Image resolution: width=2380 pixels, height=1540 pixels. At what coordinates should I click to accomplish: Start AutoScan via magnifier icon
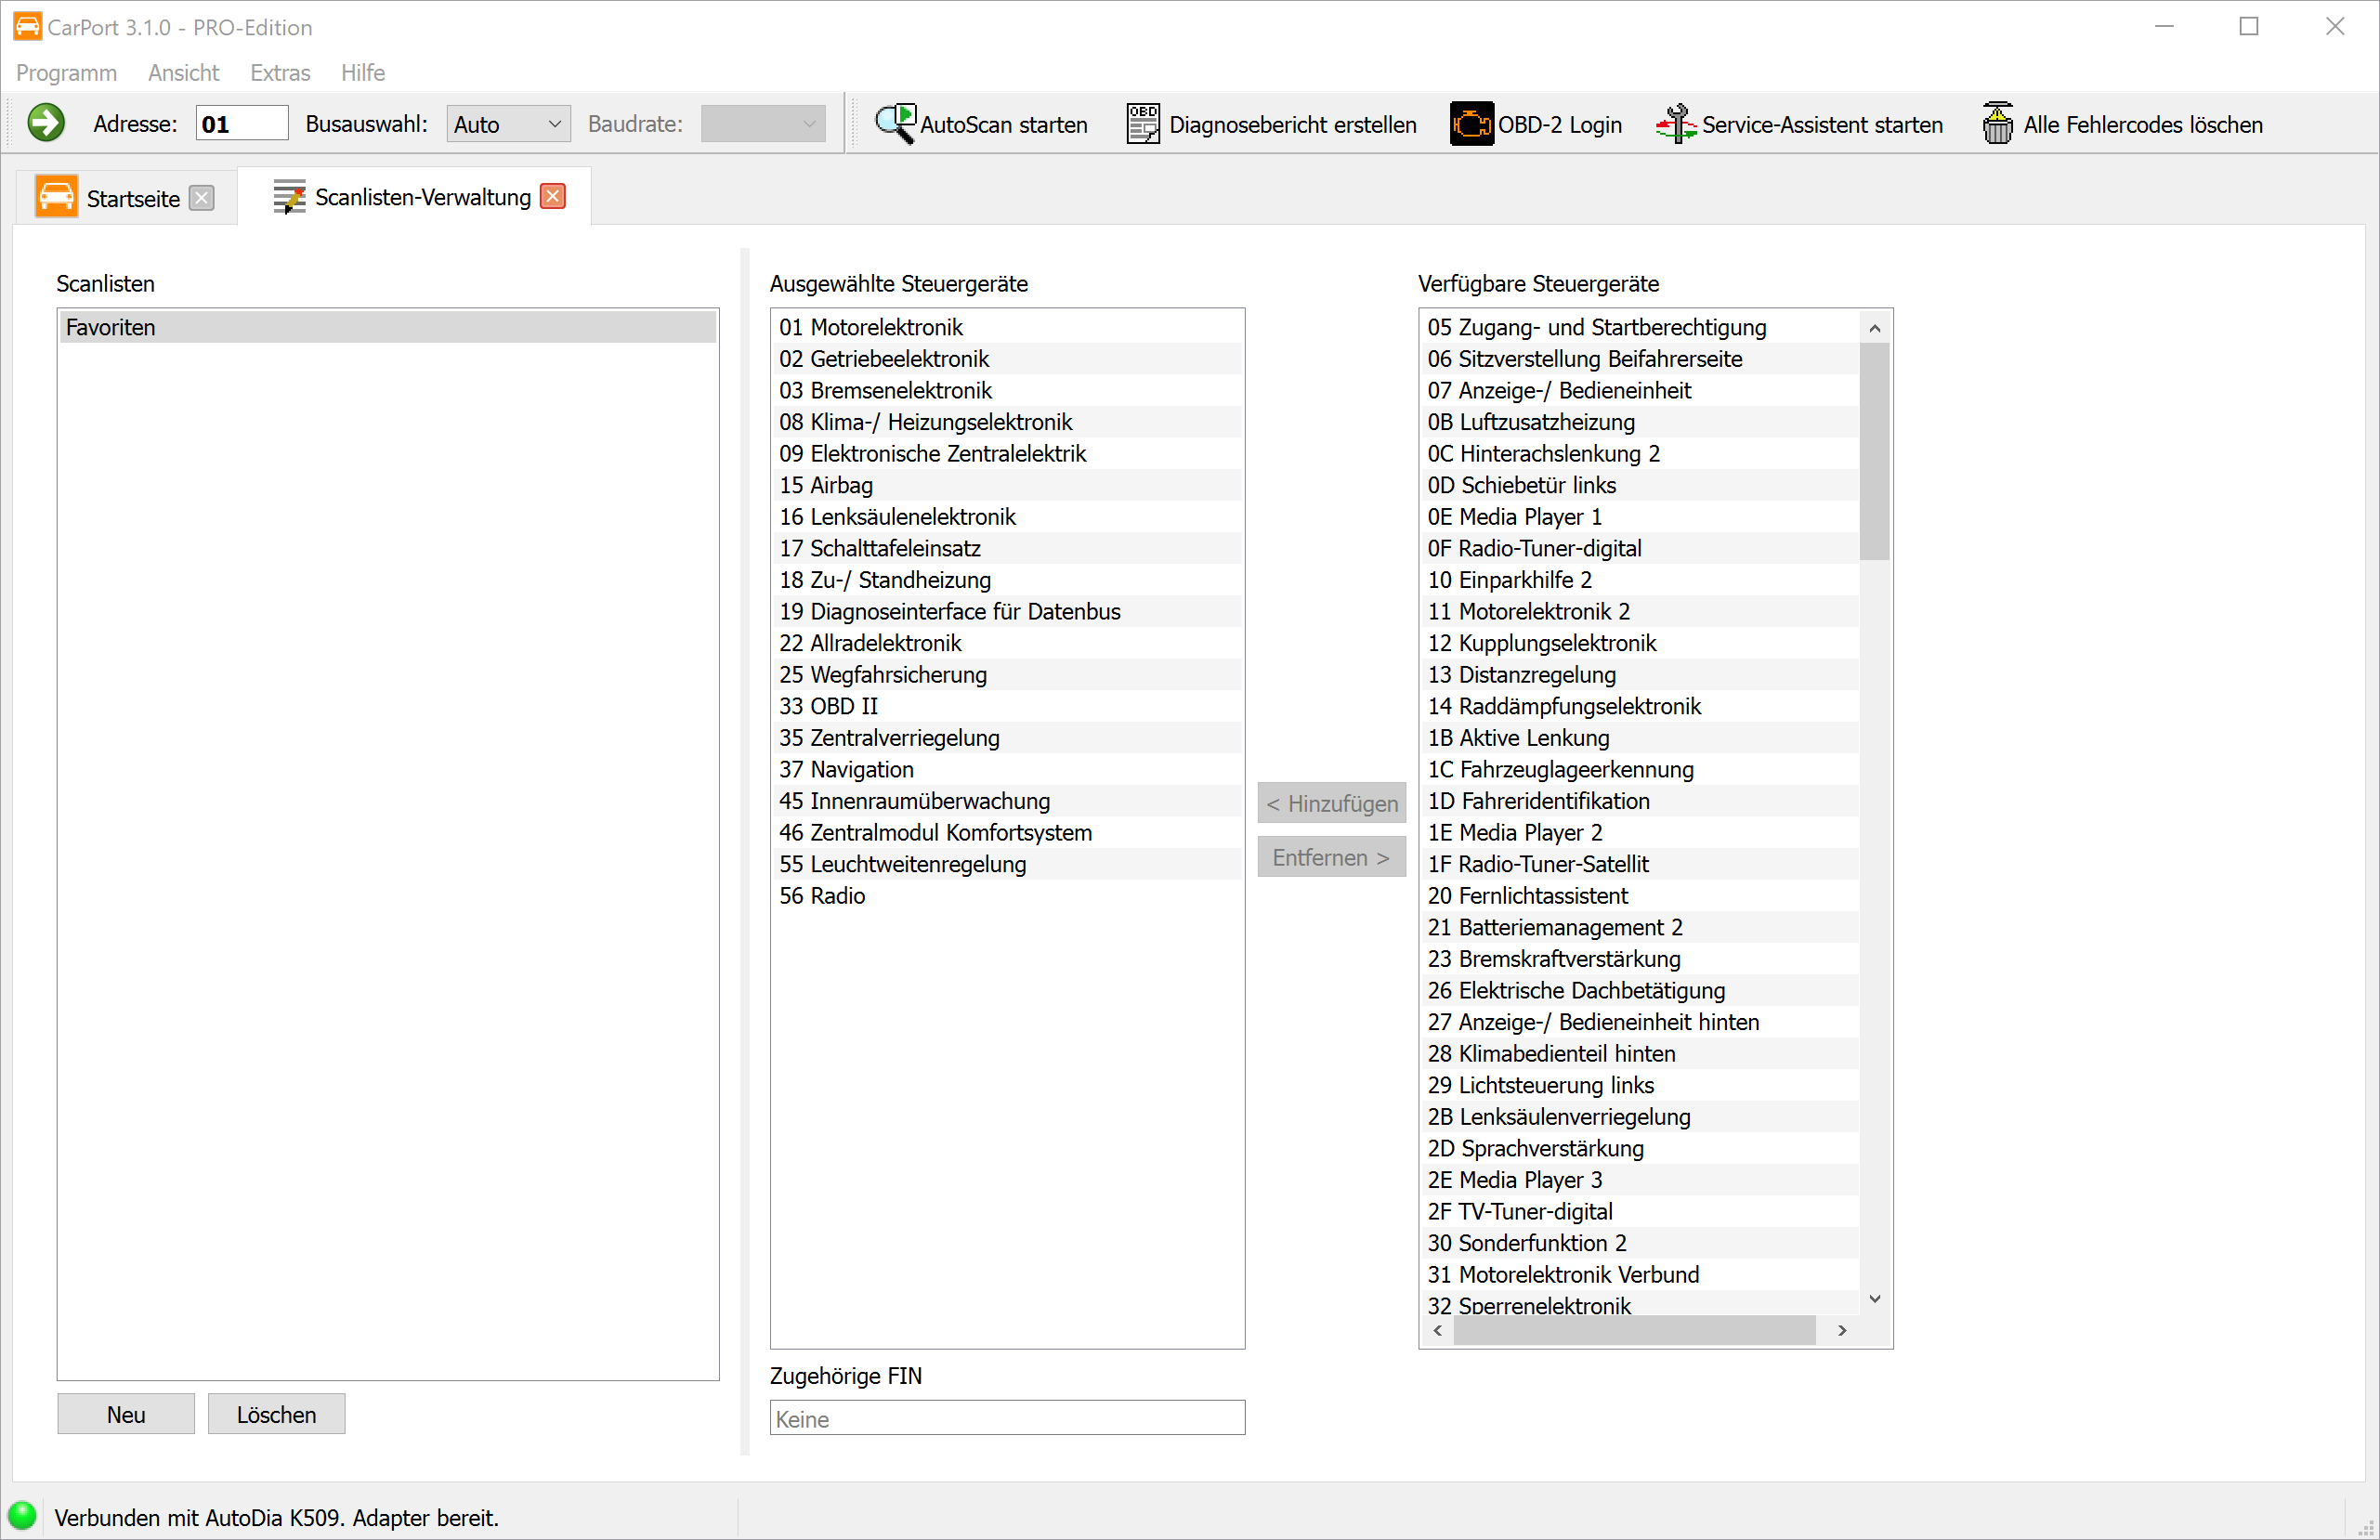pyautogui.click(x=894, y=124)
